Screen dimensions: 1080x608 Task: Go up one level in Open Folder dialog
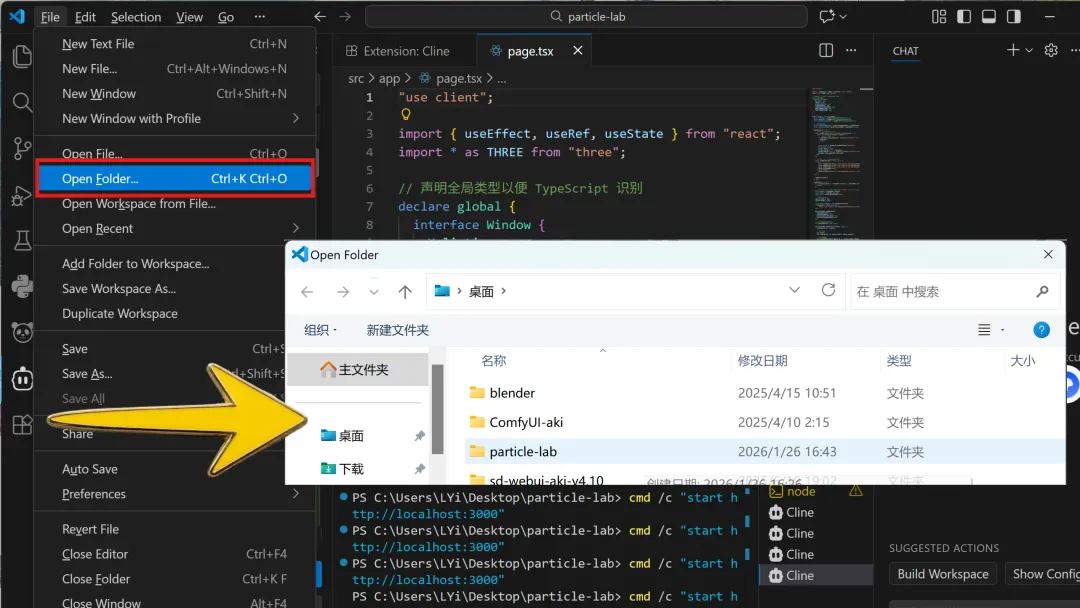pos(405,292)
